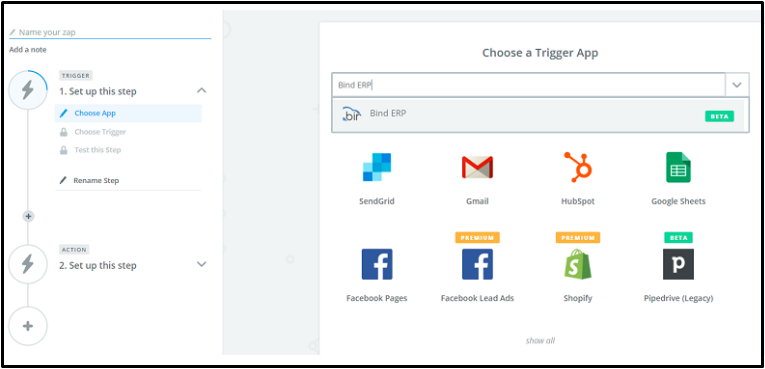Viewport: 765px width, 369px height.
Task: Collapse the trigger step chevron
Action: point(201,91)
